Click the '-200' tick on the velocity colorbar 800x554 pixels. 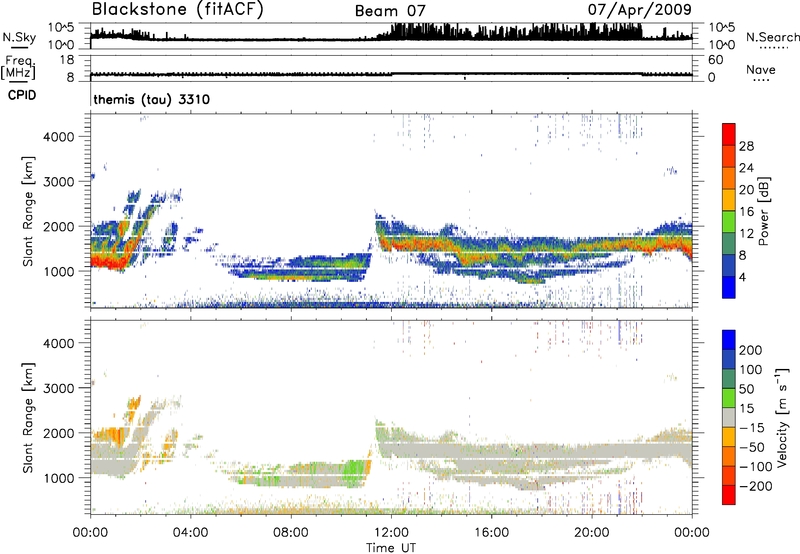756,486
